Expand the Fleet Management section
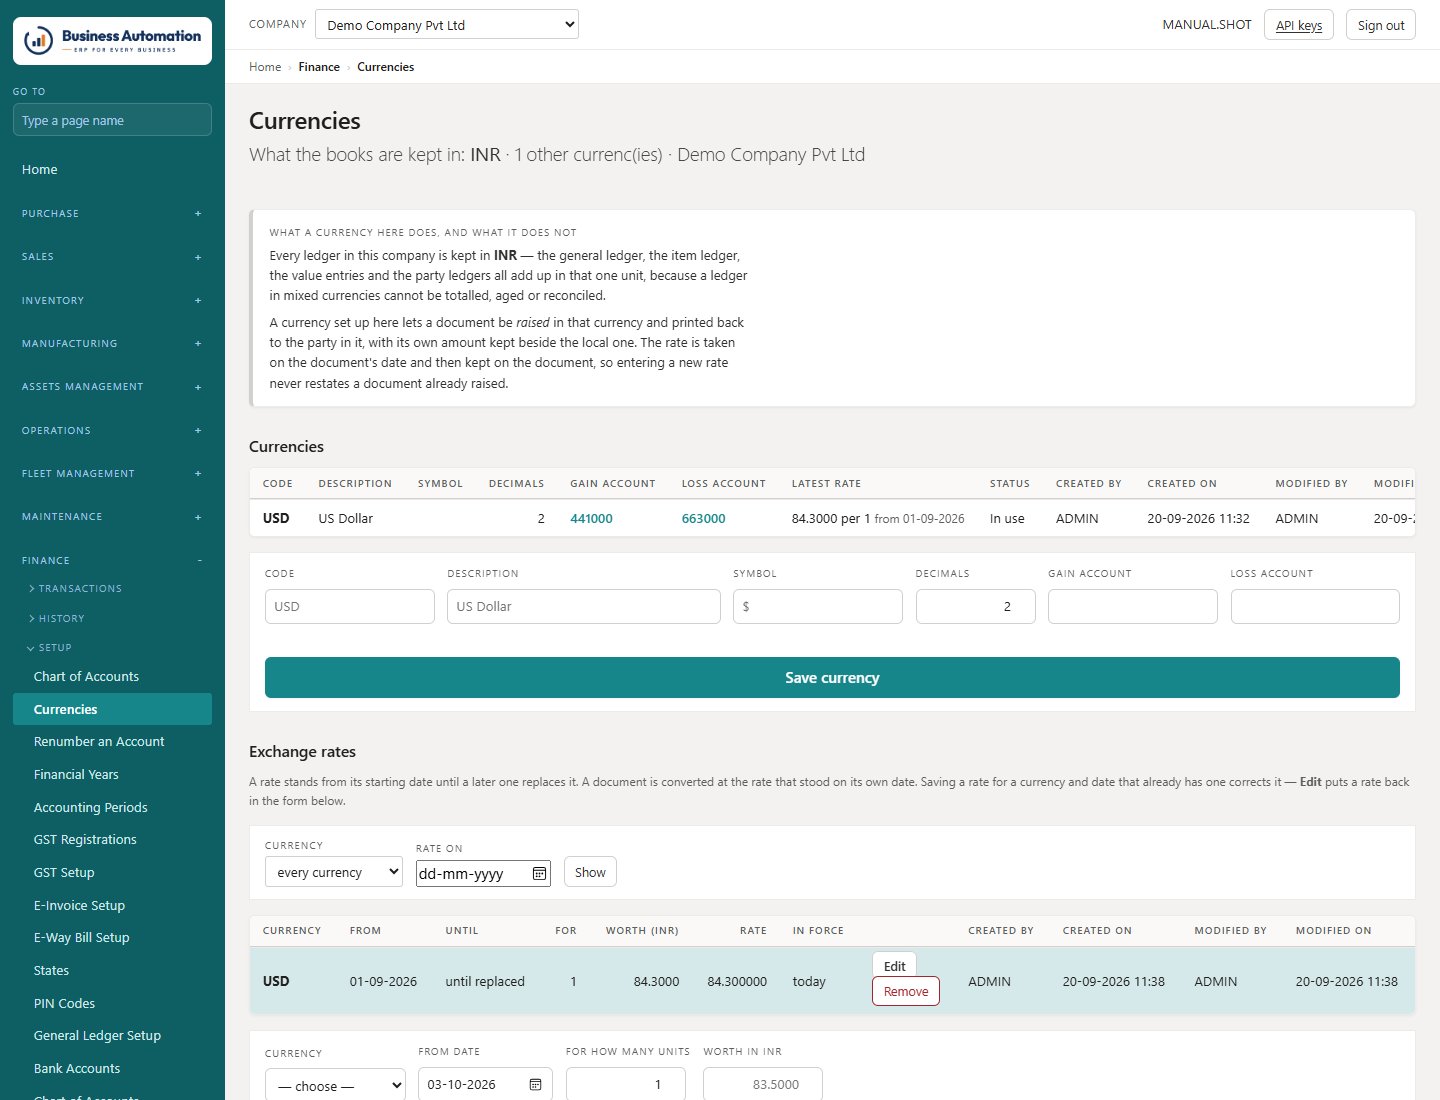 [112, 474]
